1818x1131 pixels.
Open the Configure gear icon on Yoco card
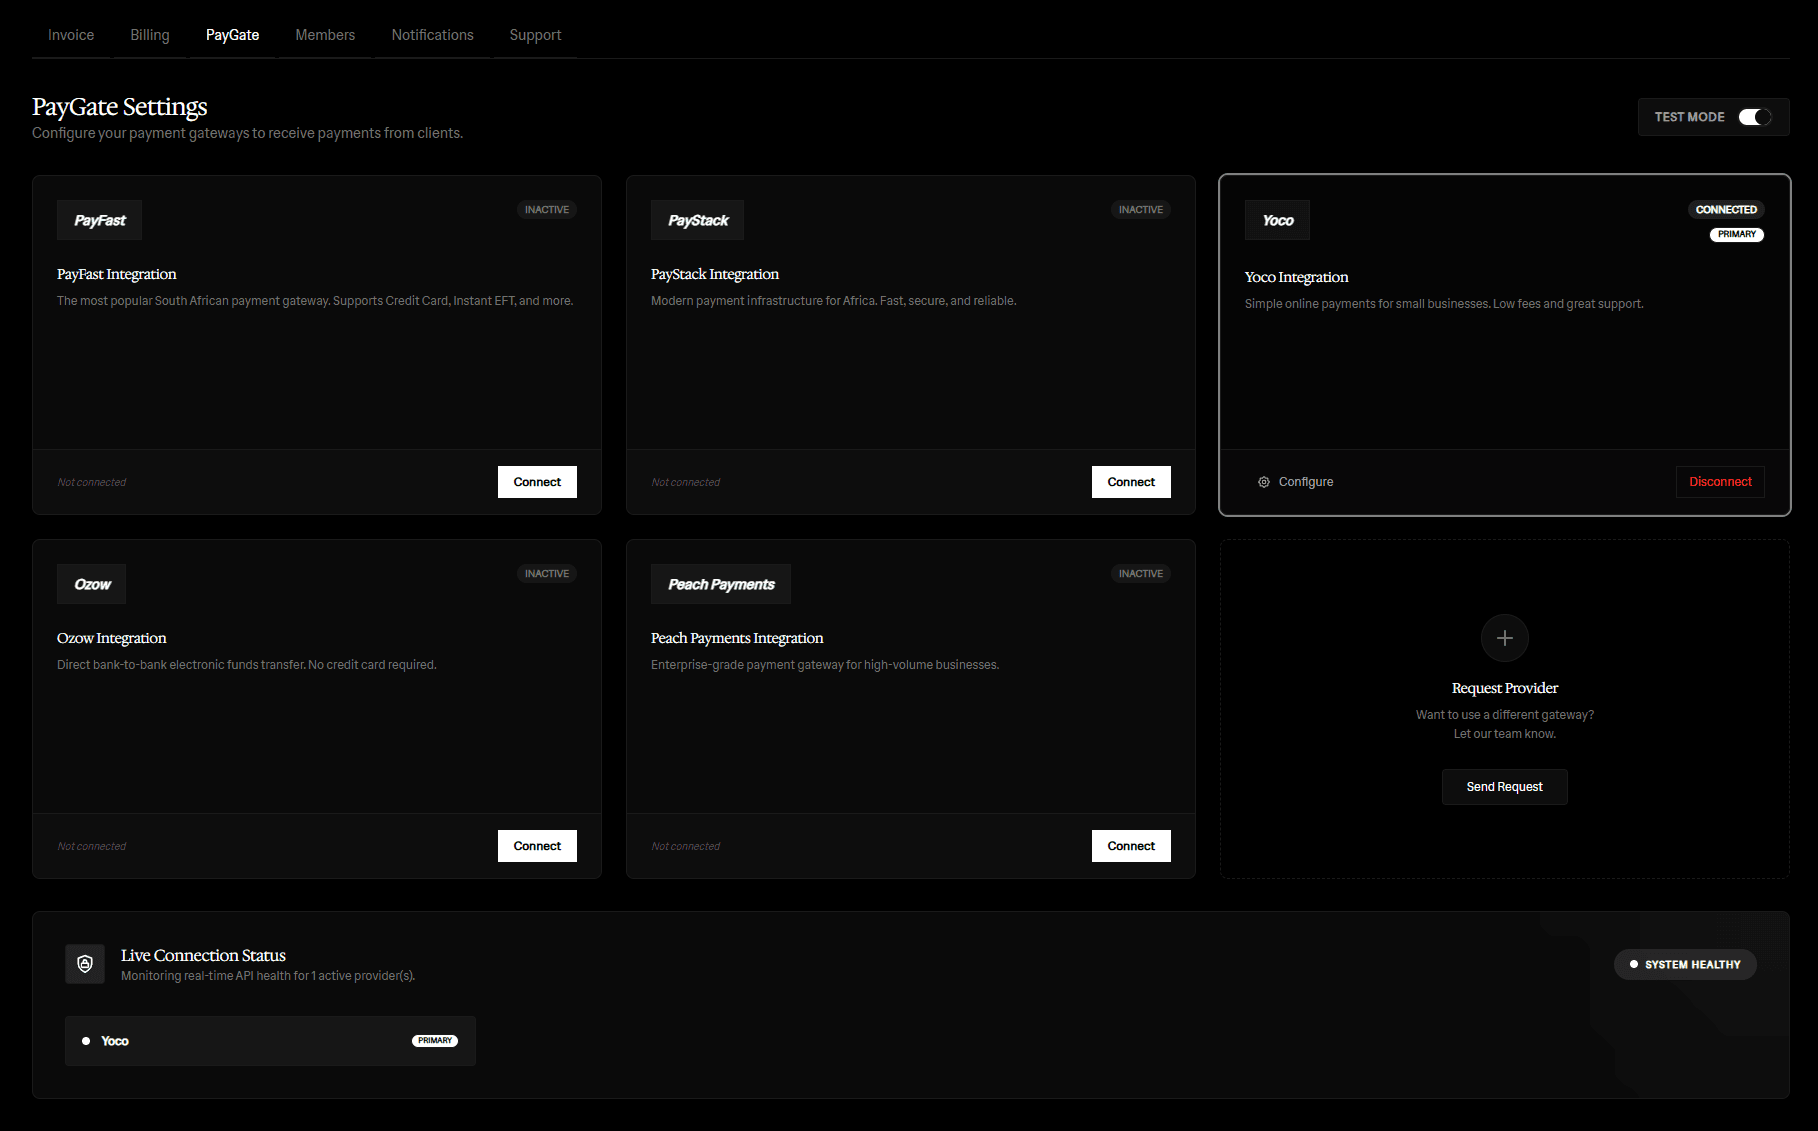[x=1263, y=481]
